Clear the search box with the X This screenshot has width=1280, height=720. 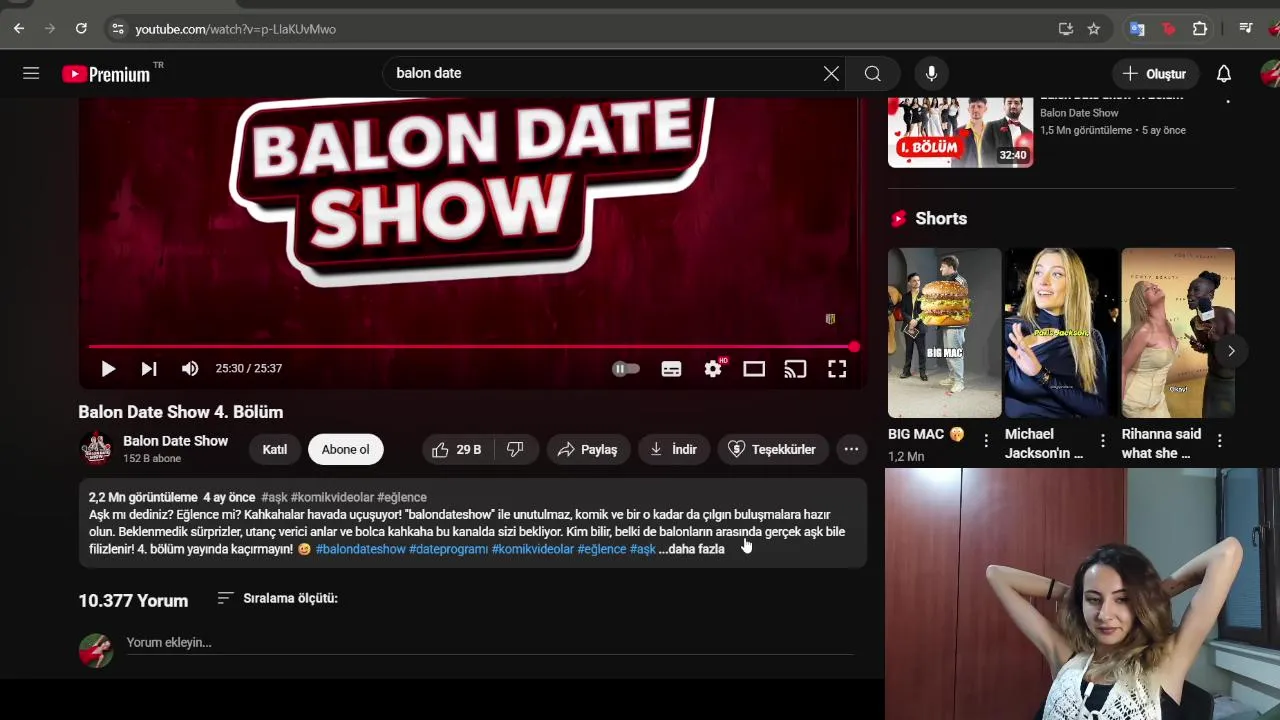831,73
